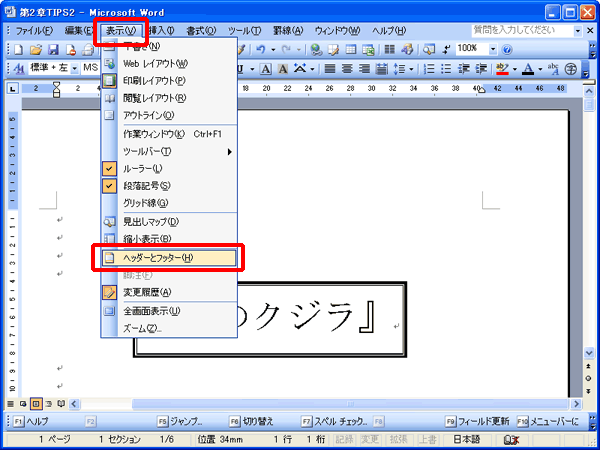This screenshot has width=600, height=450.
Task: Open the Highlight color dropdown arrow
Action: (x=515, y=69)
